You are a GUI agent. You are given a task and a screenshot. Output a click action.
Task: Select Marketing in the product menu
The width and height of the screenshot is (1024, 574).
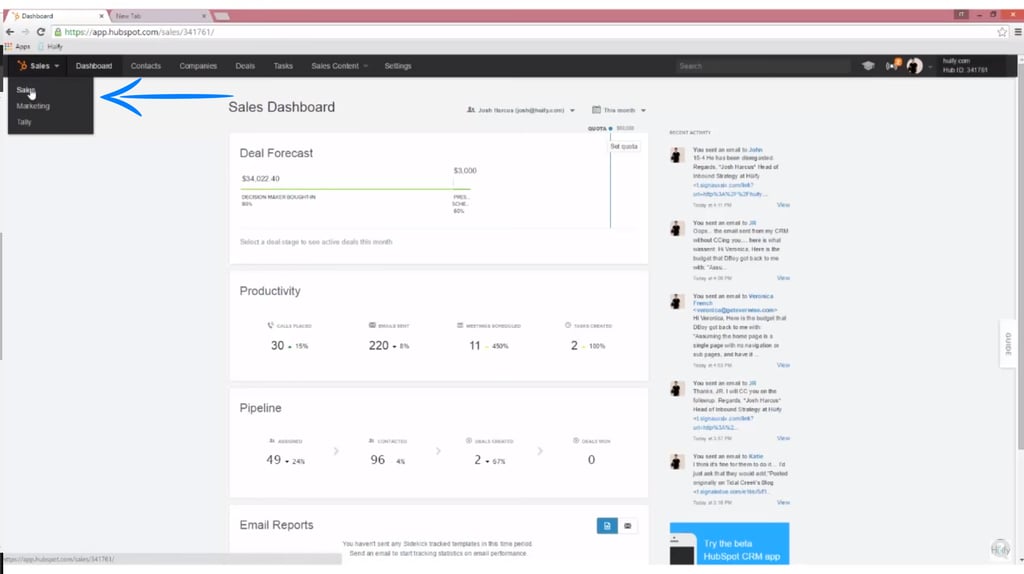point(33,106)
